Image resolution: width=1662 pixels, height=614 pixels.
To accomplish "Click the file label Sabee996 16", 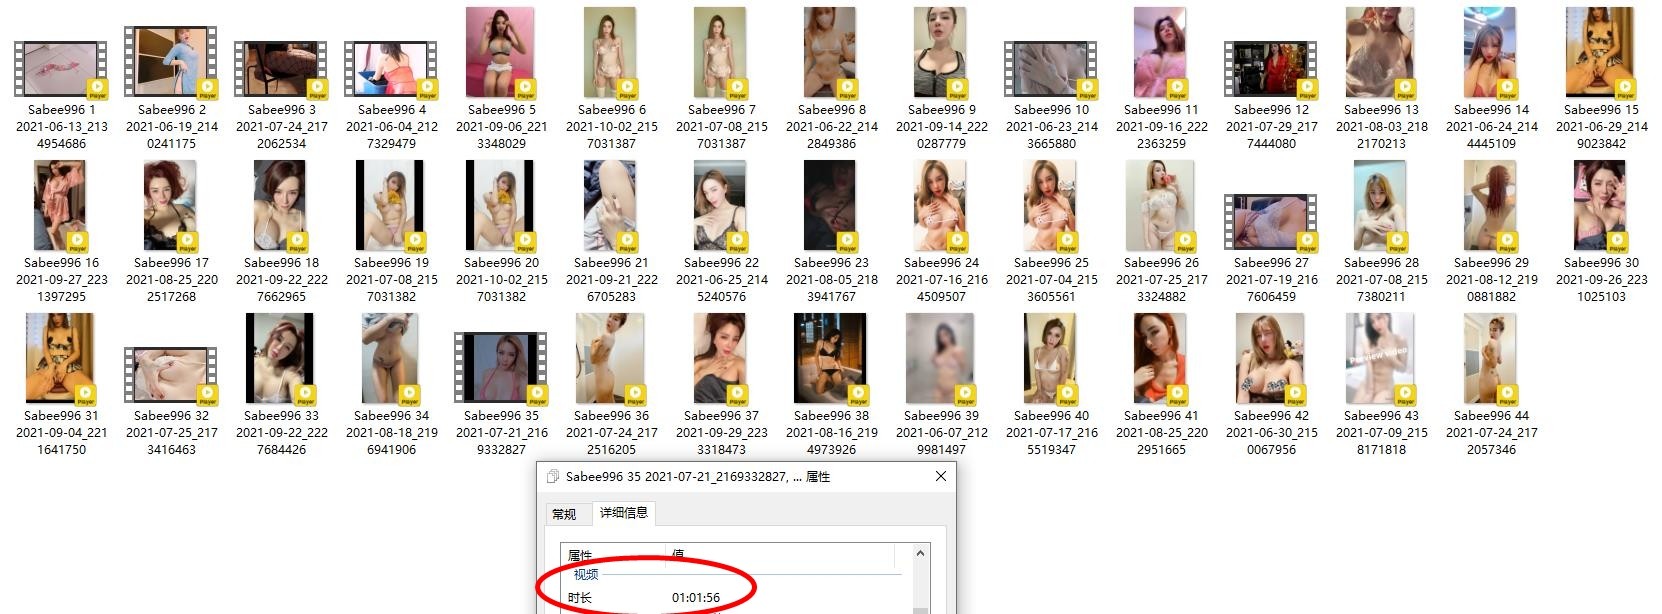I will tap(61, 263).
